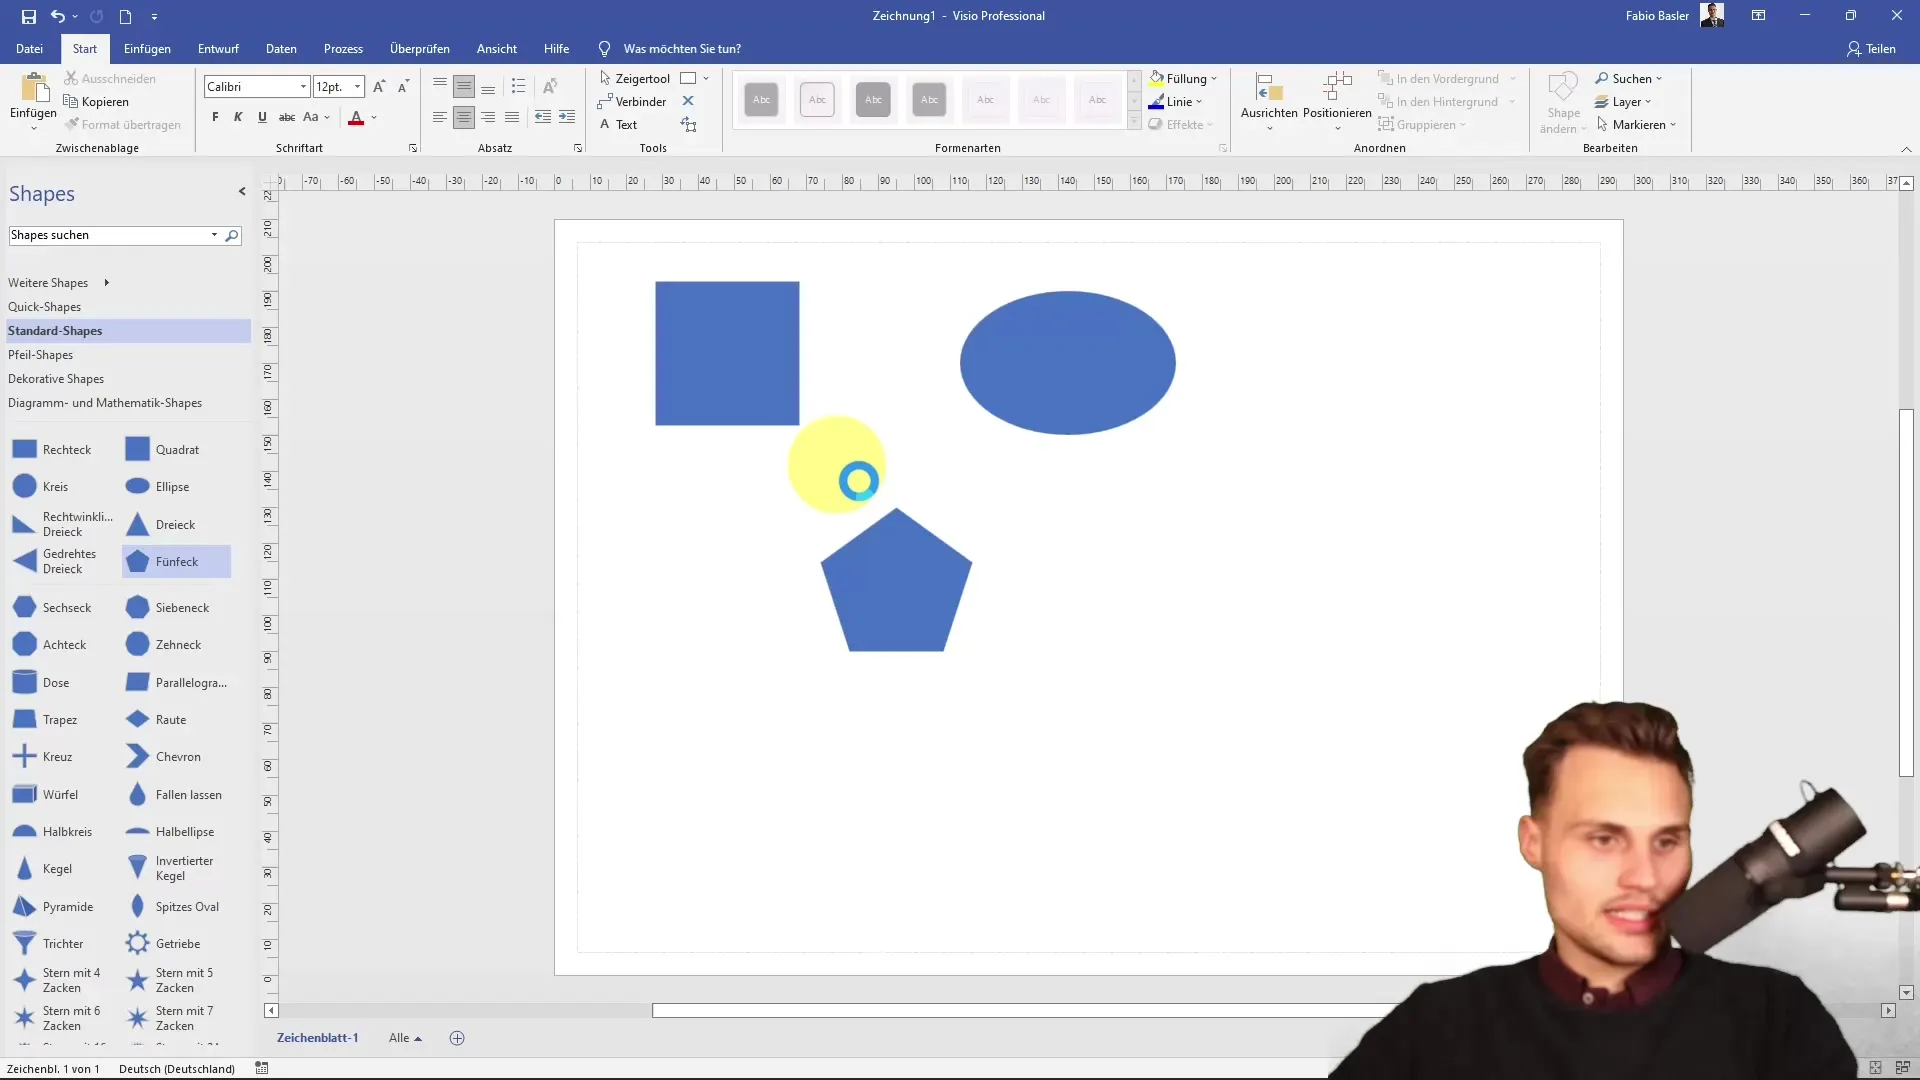The image size is (1920, 1080).
Task: Click the text block tool icon
Action: (x=688, y=124)
